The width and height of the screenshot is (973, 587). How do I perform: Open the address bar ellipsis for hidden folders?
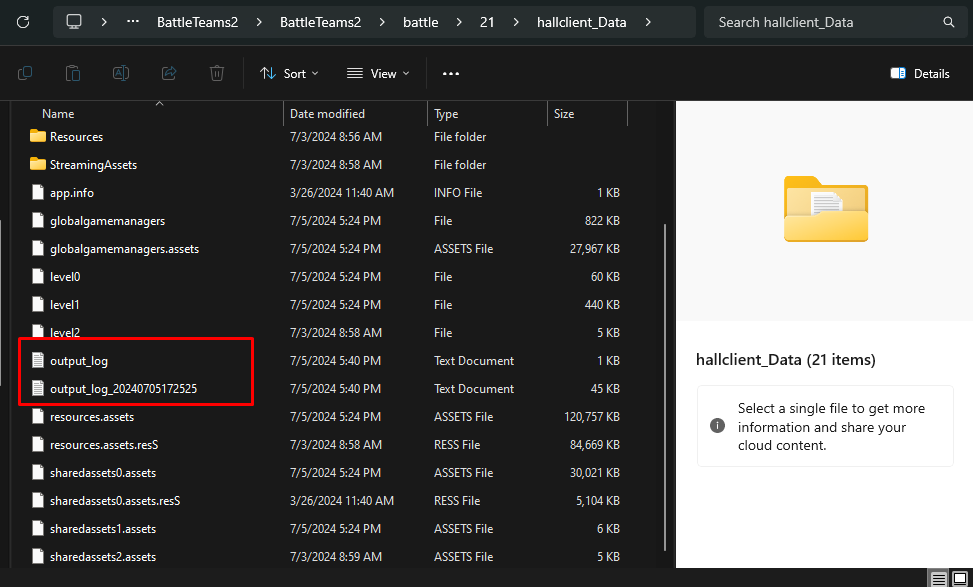(x=133, y=22)
